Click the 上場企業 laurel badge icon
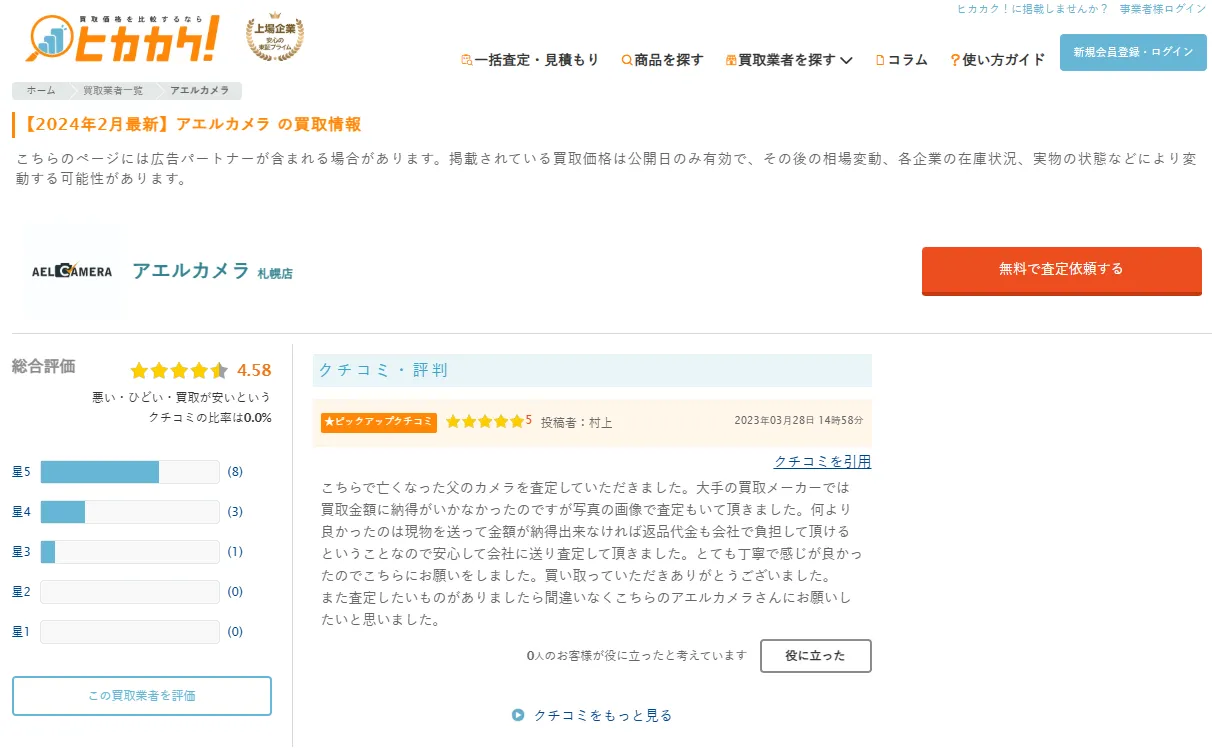Image resolution: width=1212 pixels, height=756 pixels. point(275,39)
